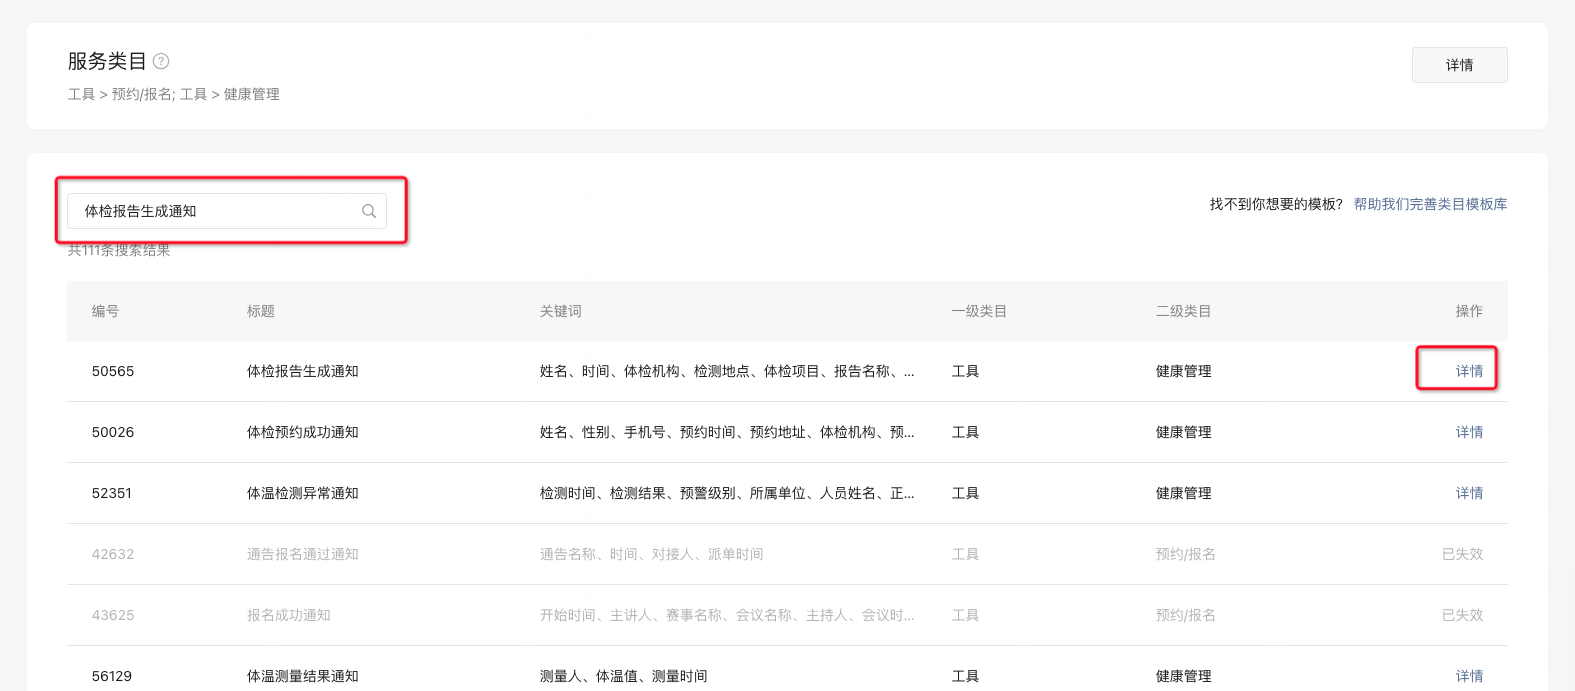Open 详情 for template 50565
The width and height of the screenshot is (1575, 691).
[x=1469, y=371]
